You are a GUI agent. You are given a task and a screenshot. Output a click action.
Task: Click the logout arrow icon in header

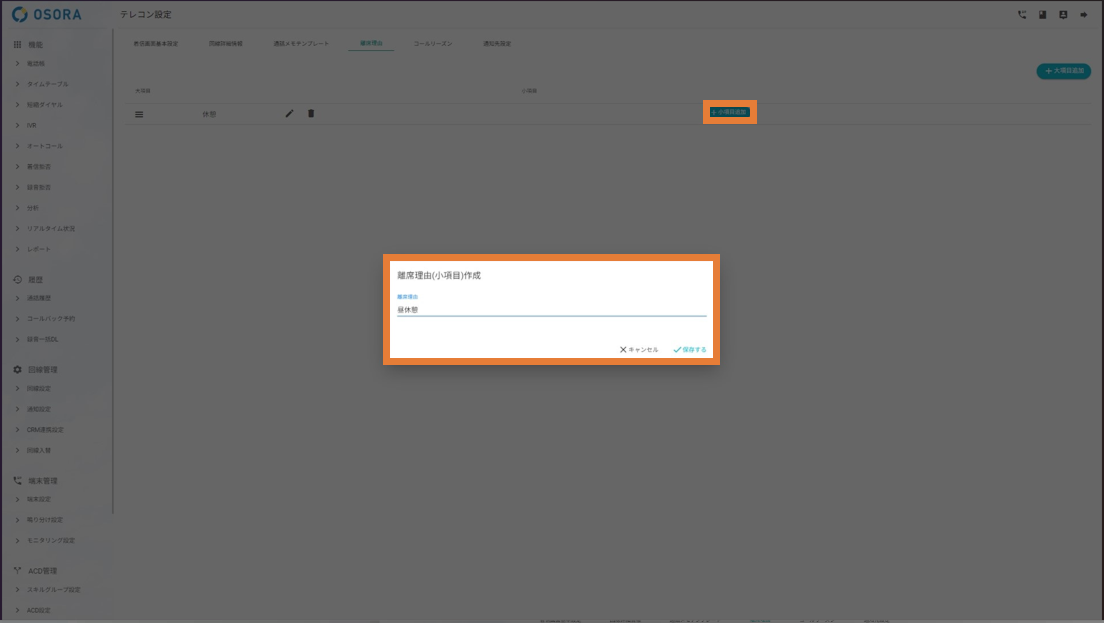click(1083, 15)
